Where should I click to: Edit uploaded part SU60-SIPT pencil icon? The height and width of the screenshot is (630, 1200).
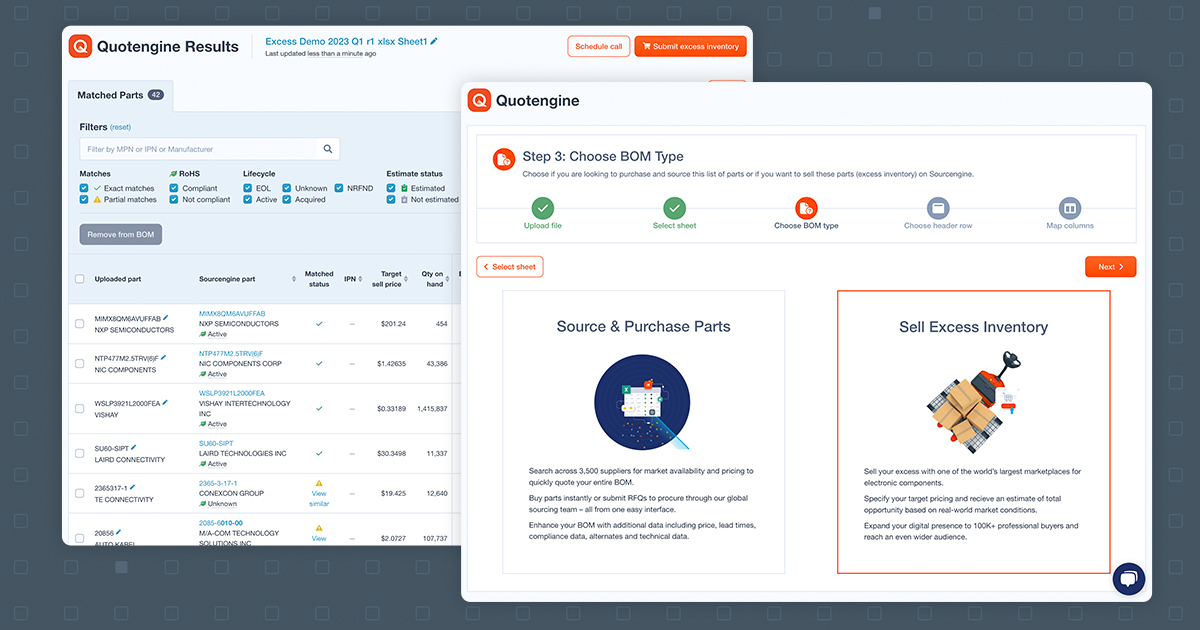point(134,448)
